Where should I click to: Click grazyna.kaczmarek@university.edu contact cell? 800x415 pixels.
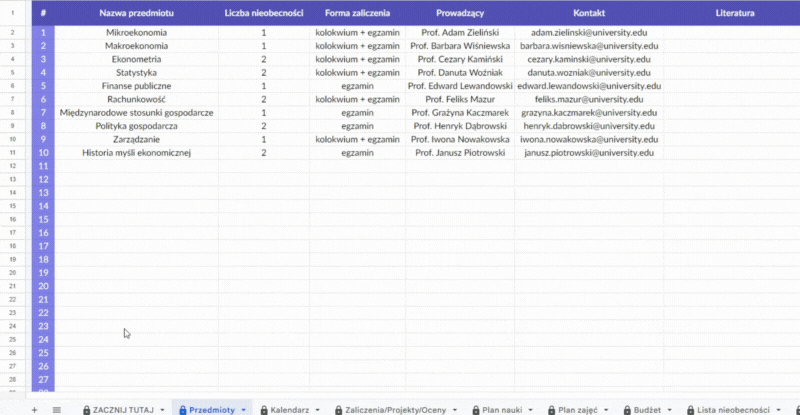(x=589, y=113)
